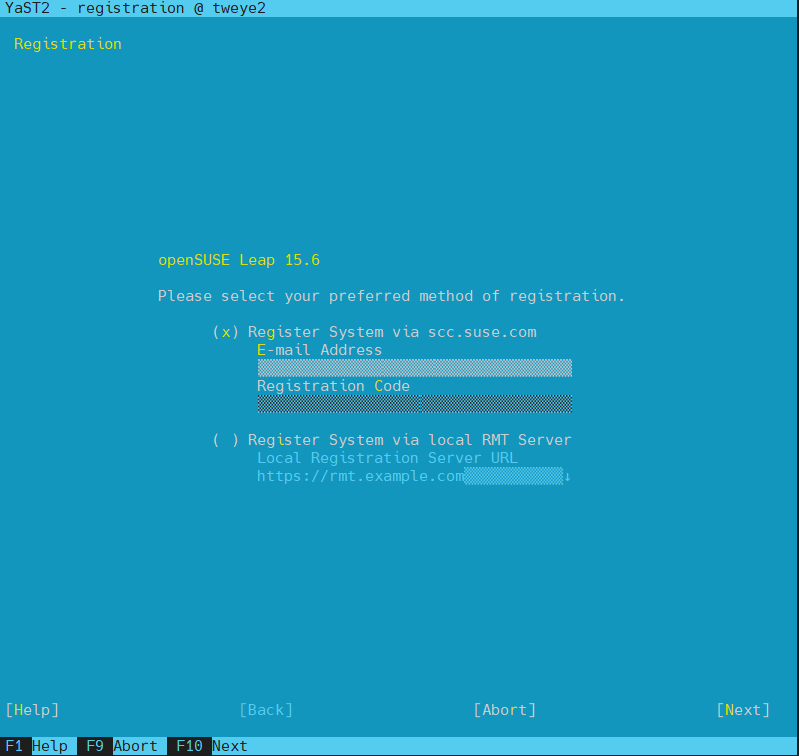Screen dimensions: 799x756
Task: Click the 'openSUSE Leap 15.6' product text
Action: click(239, 260)
